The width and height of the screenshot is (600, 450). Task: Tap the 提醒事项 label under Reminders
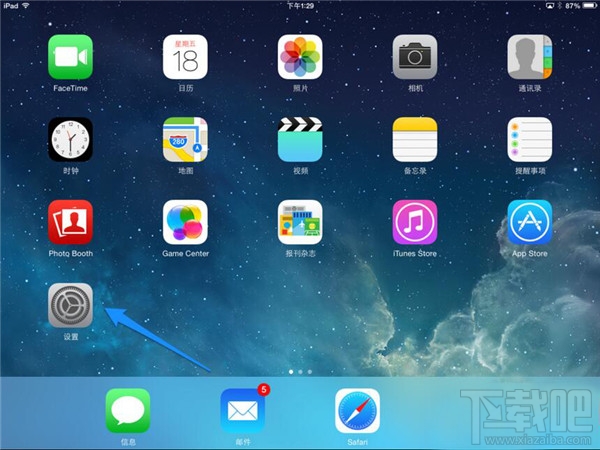(x=530, y=171)
